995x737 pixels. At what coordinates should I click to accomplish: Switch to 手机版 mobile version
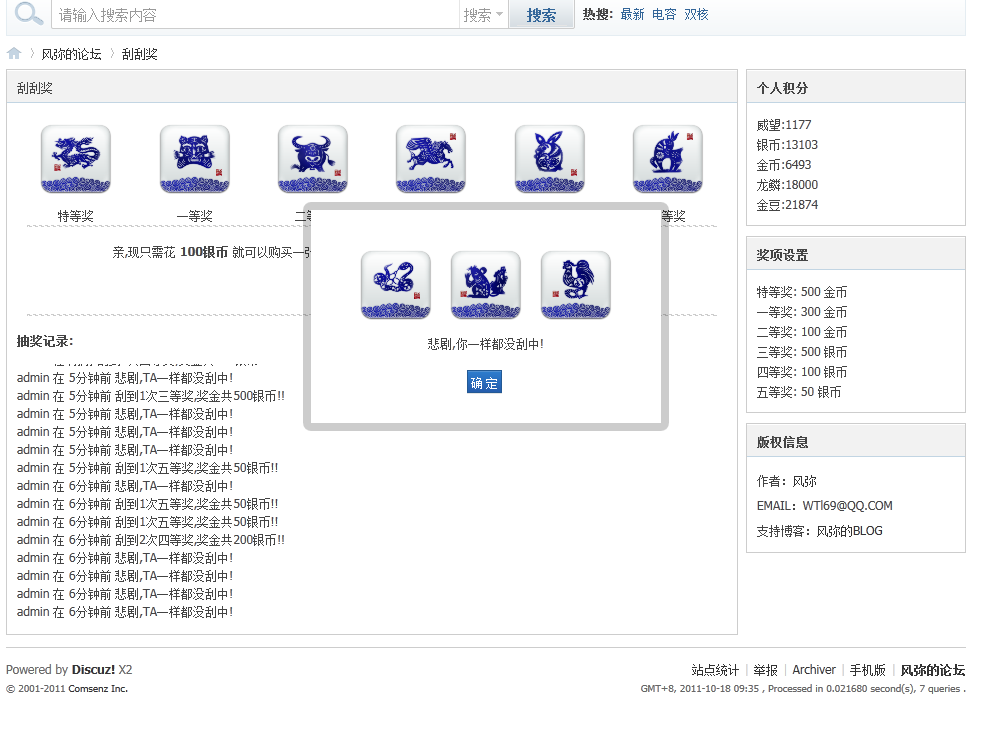point(867,670)
